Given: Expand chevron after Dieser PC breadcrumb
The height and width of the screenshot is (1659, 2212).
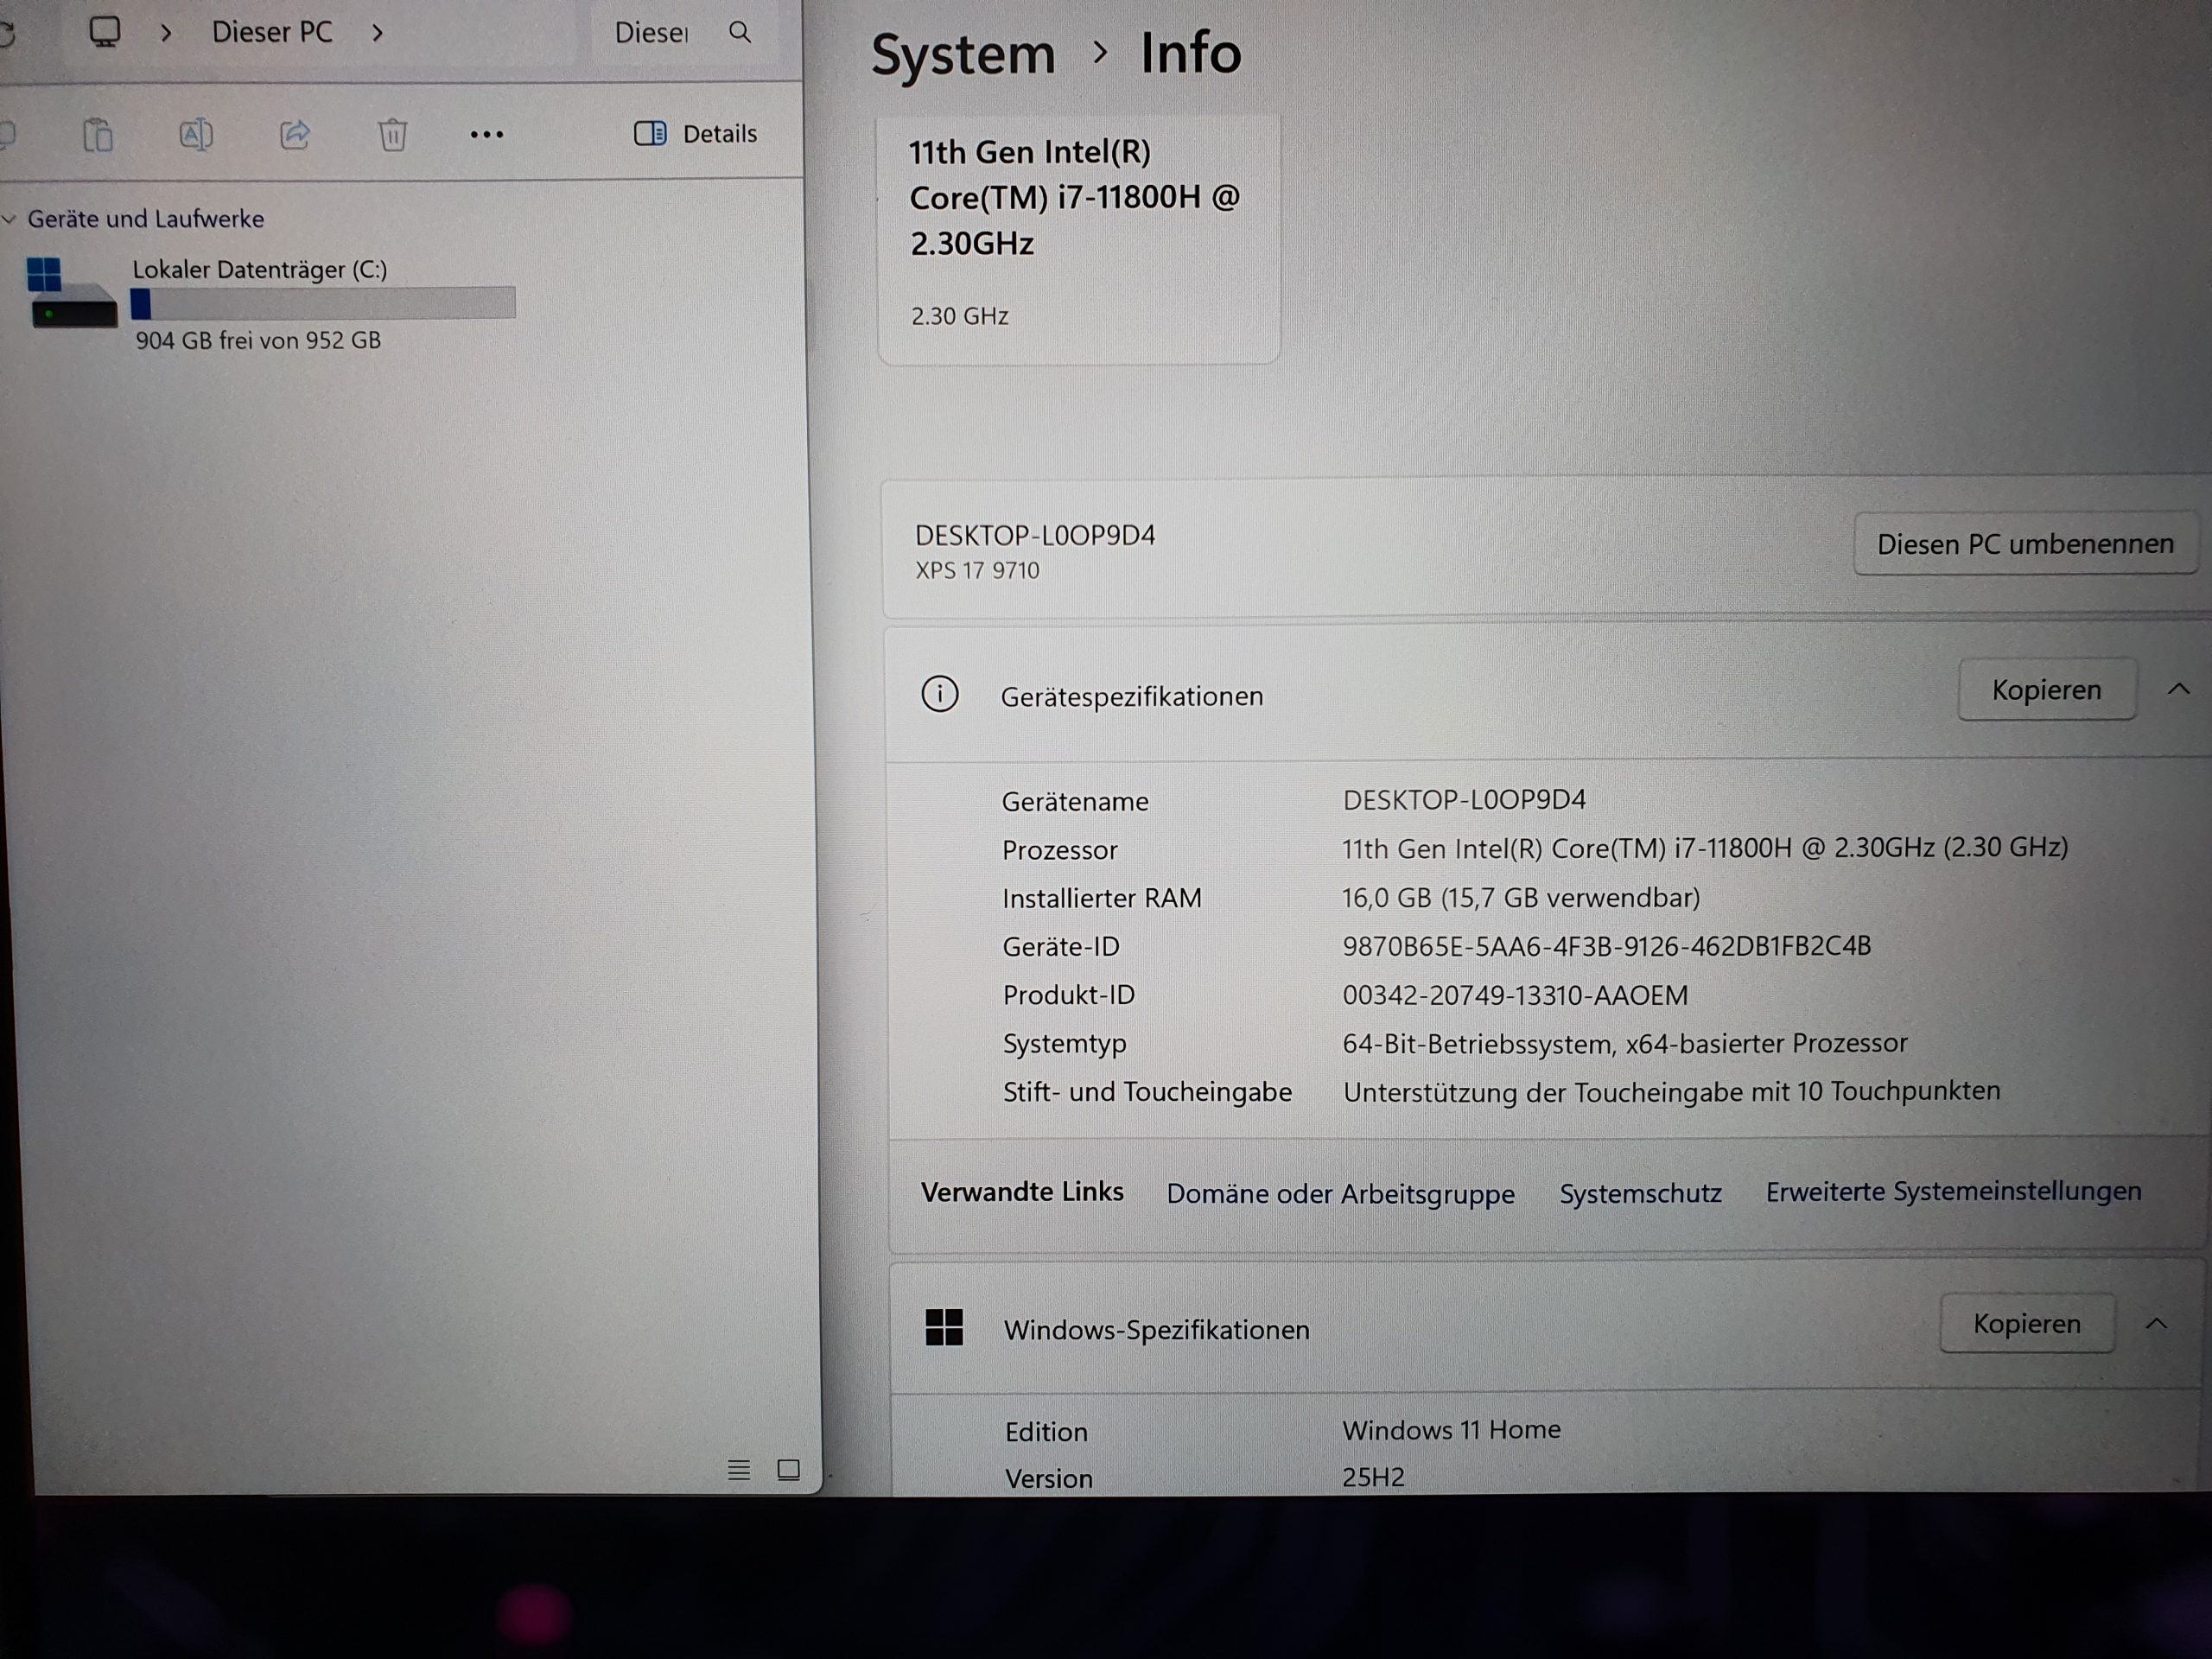Looking at the screenshot, I should (378, 33).
